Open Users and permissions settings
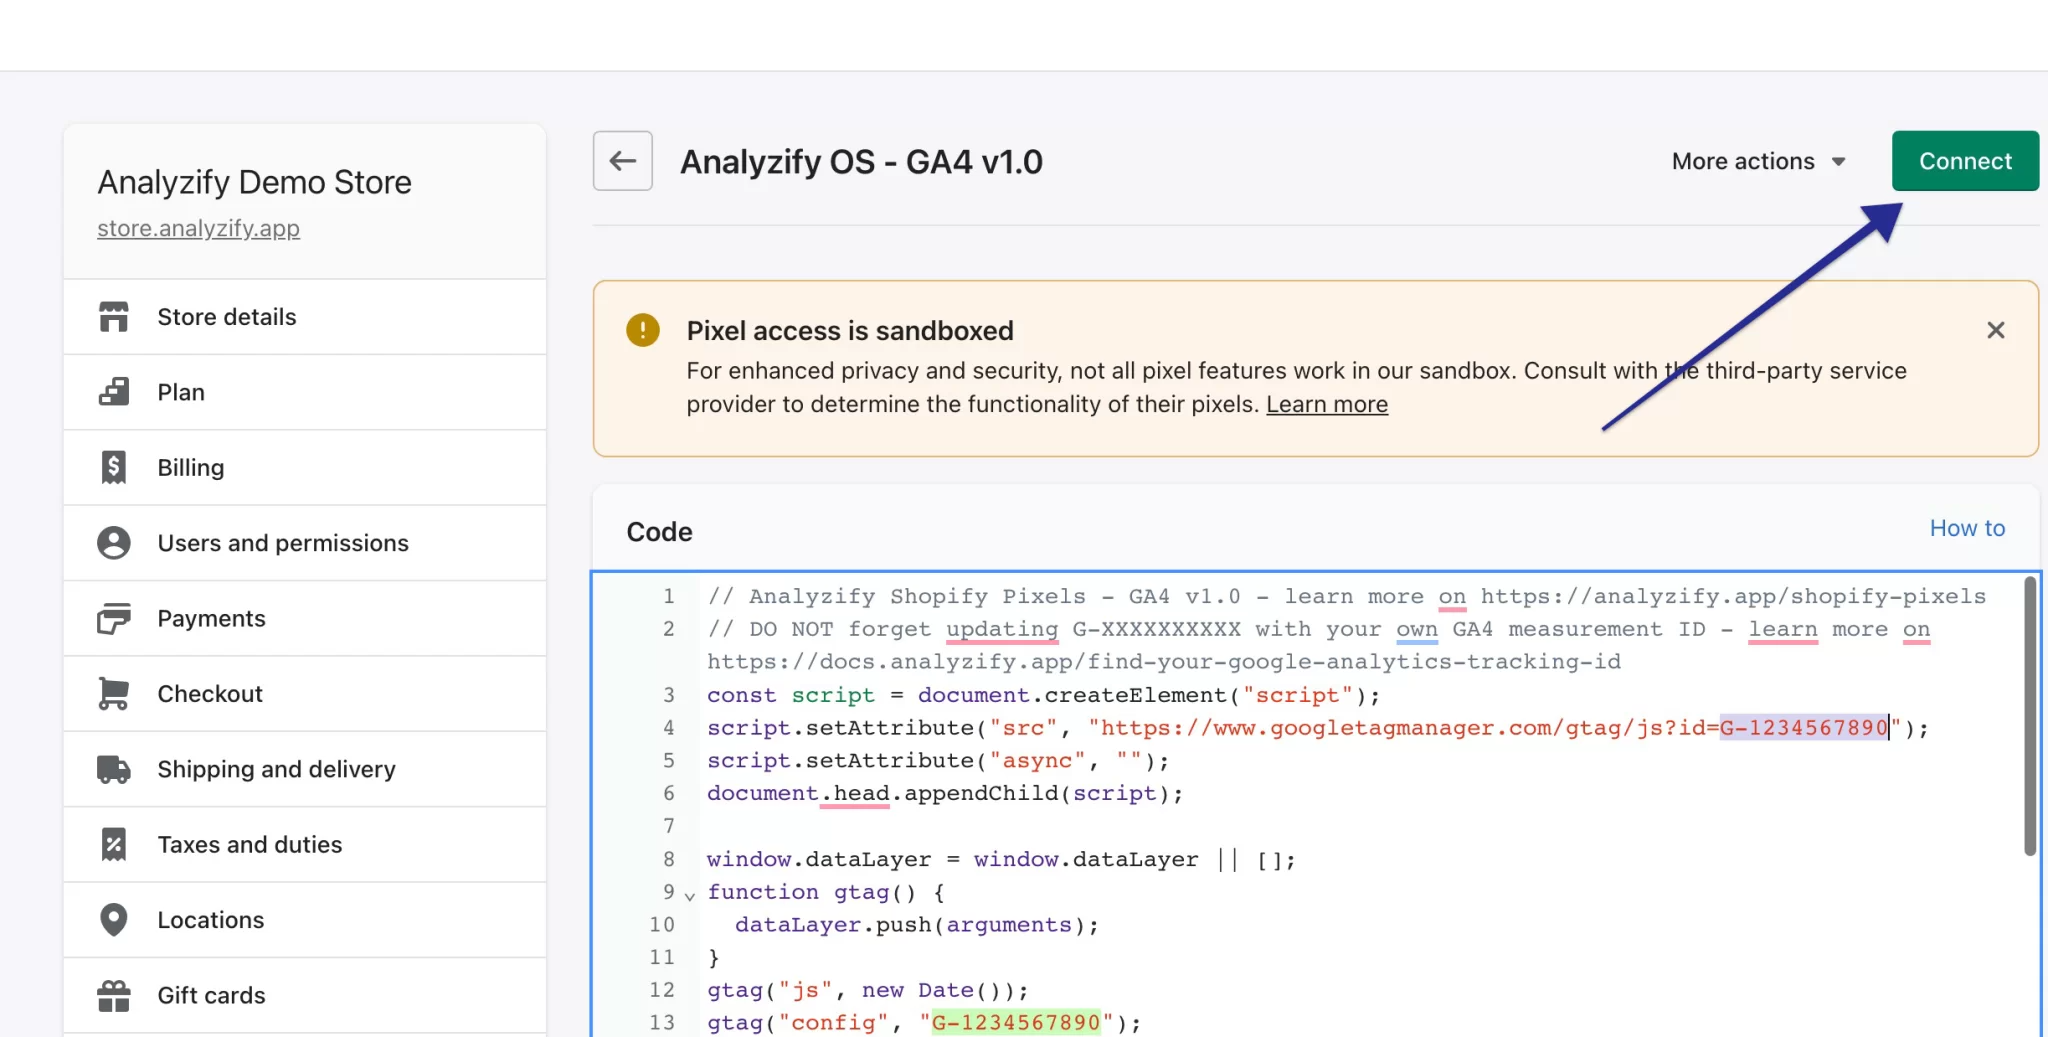 pyautogui.click(x=305, y=543)
